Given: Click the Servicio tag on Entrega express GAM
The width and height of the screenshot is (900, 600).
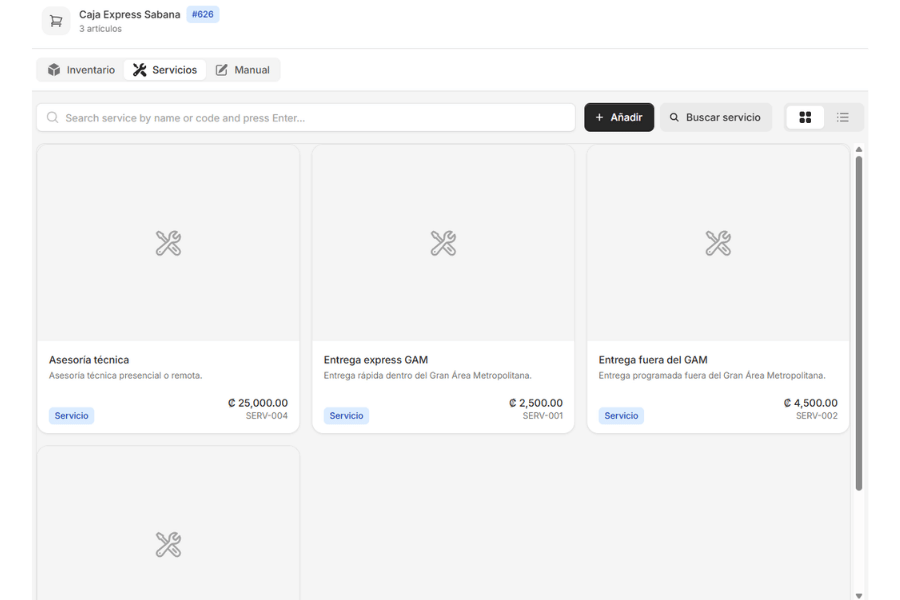Looking at the screenshot, I should [346, 416].
